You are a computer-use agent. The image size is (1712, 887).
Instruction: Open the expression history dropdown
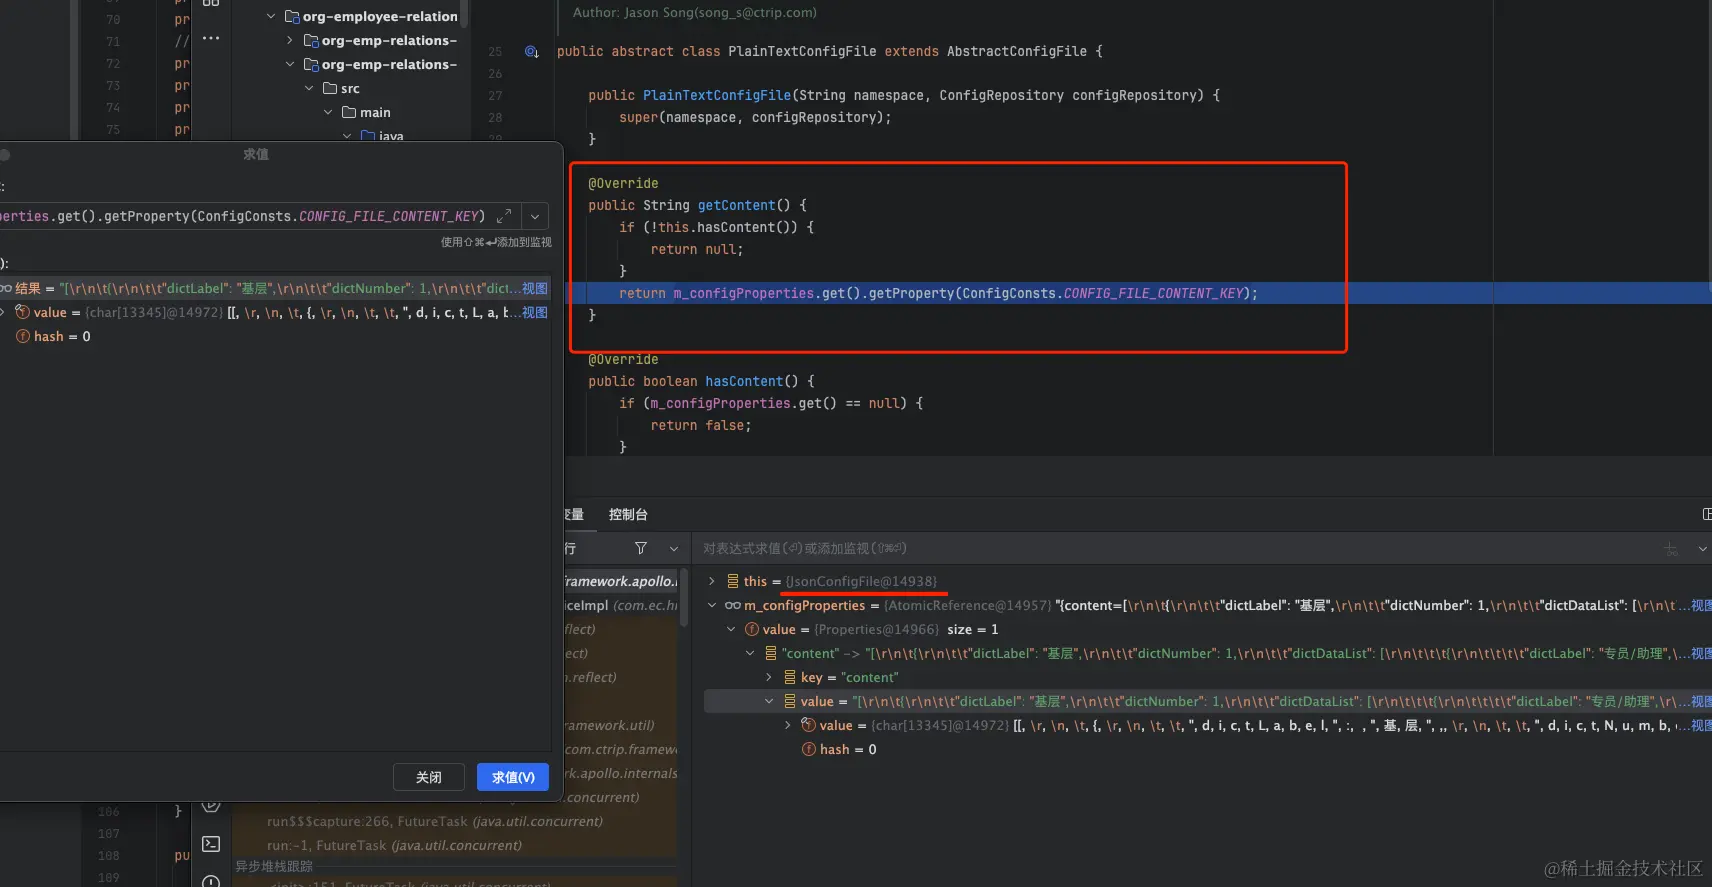point(536,216)
